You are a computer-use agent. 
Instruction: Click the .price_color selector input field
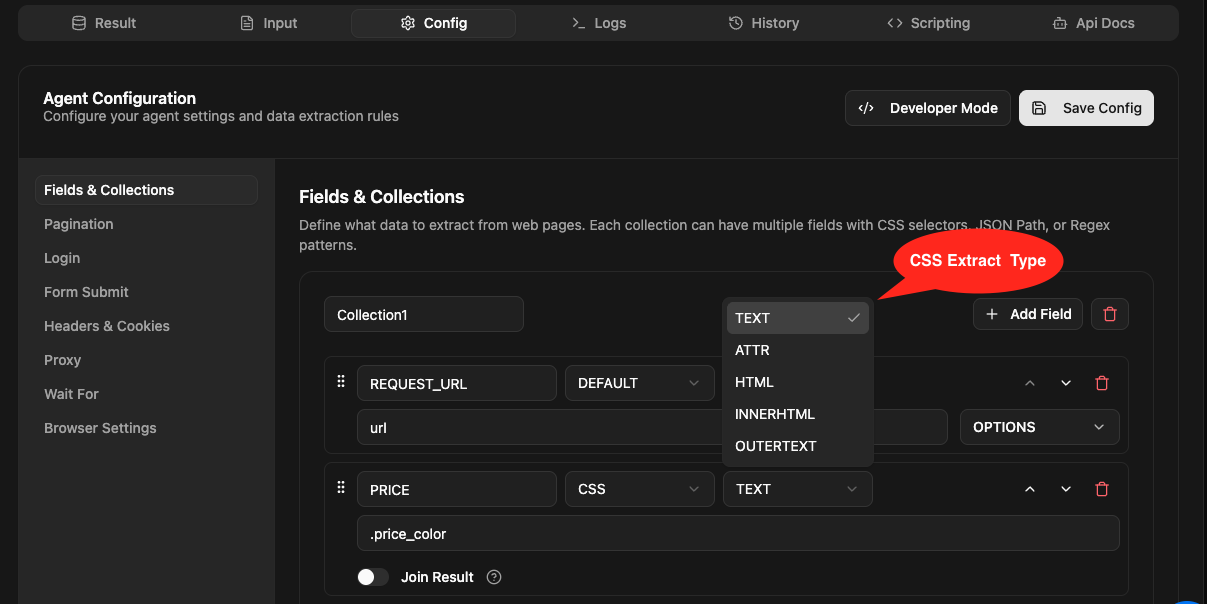(737, 534)
